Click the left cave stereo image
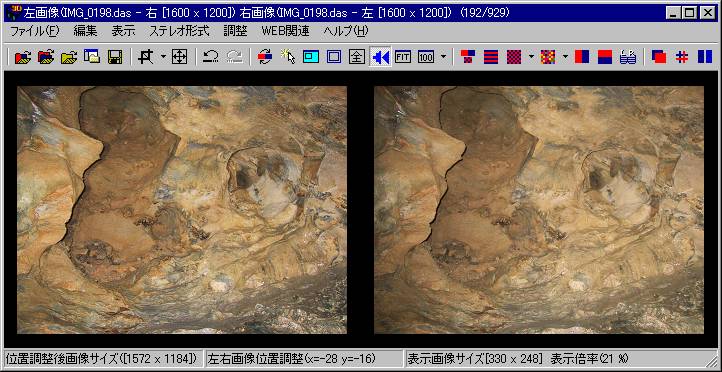Viewport: 722px width, 372px height. tap(182, 210)
